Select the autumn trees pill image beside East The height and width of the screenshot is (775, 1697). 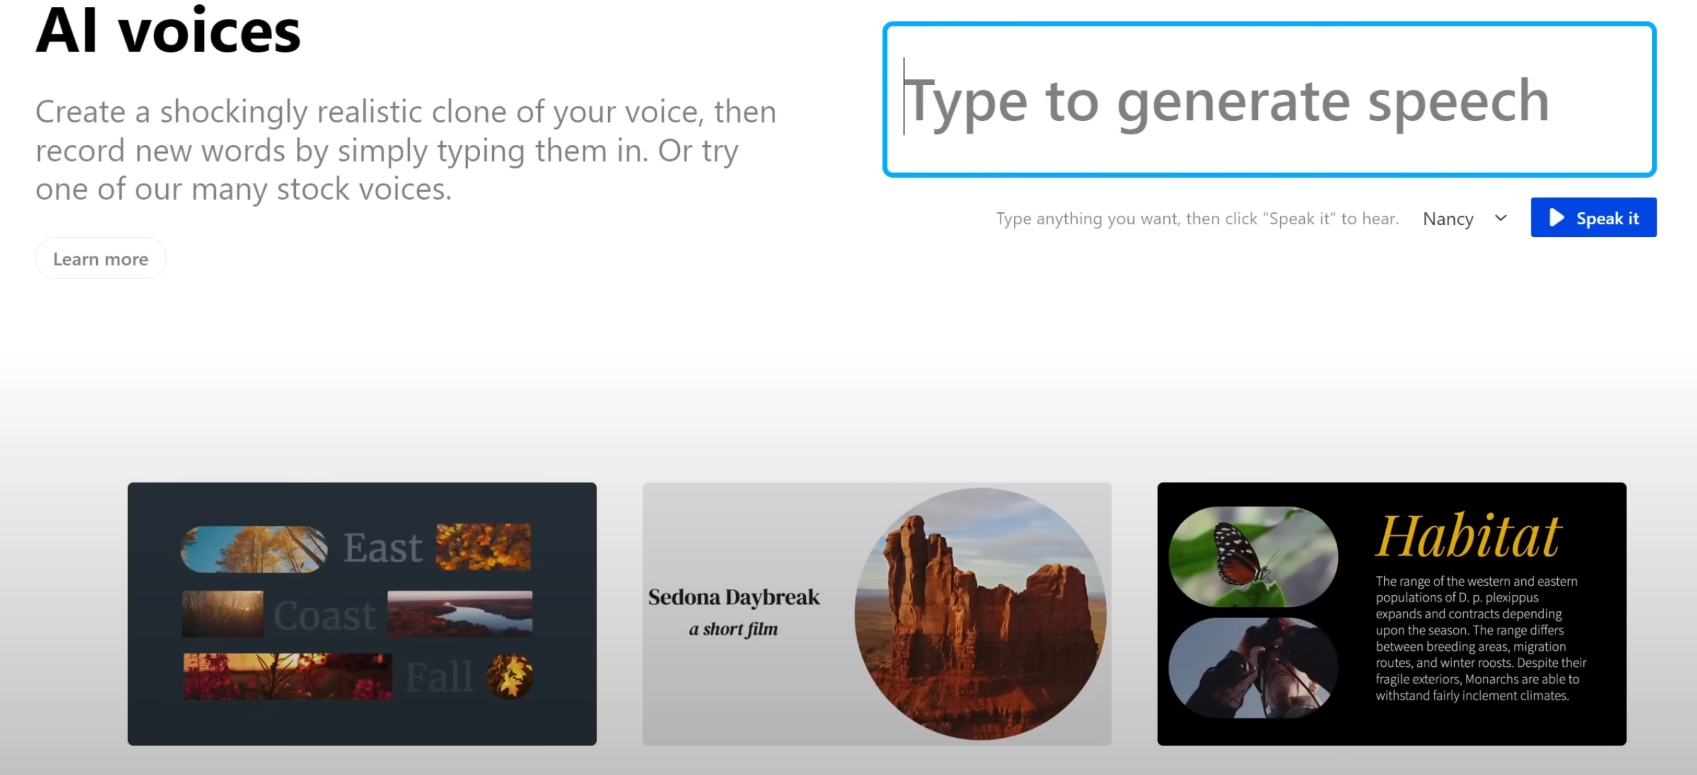(x=254, y=549)
